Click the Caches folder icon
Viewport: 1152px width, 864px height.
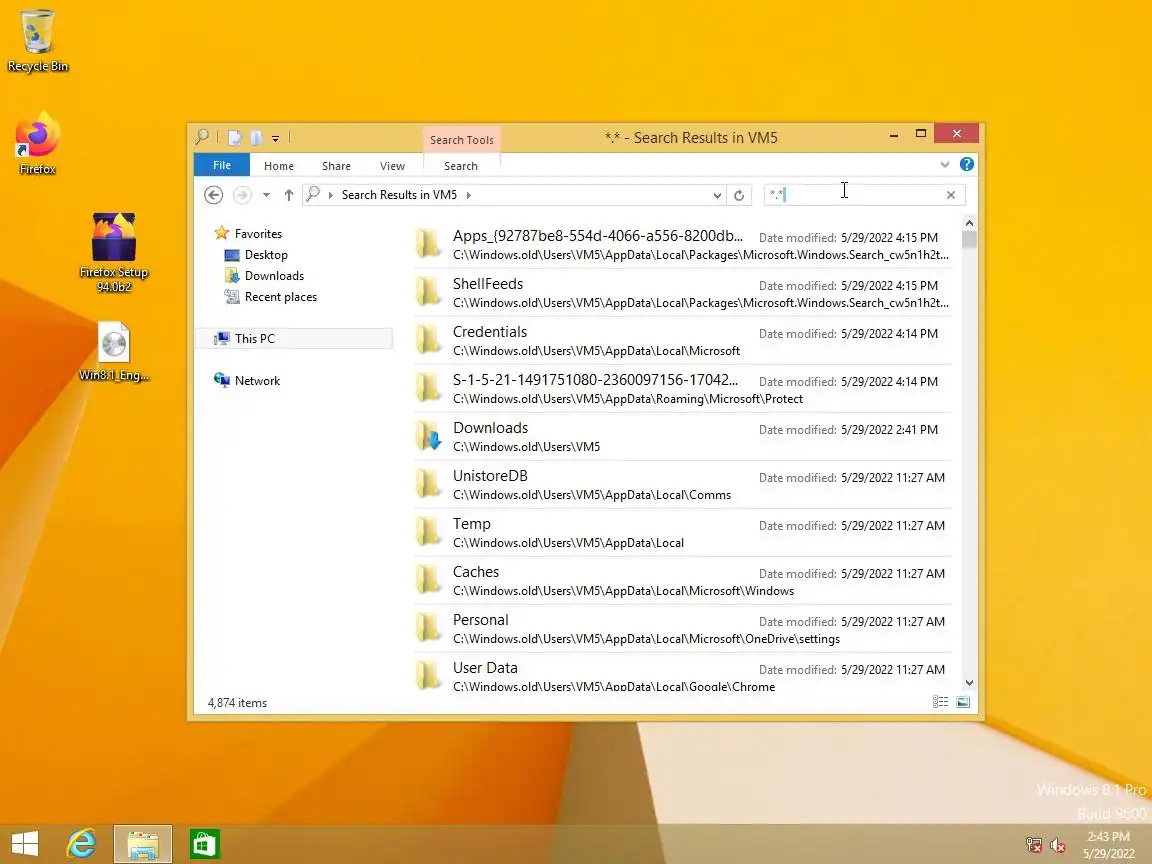428,580
